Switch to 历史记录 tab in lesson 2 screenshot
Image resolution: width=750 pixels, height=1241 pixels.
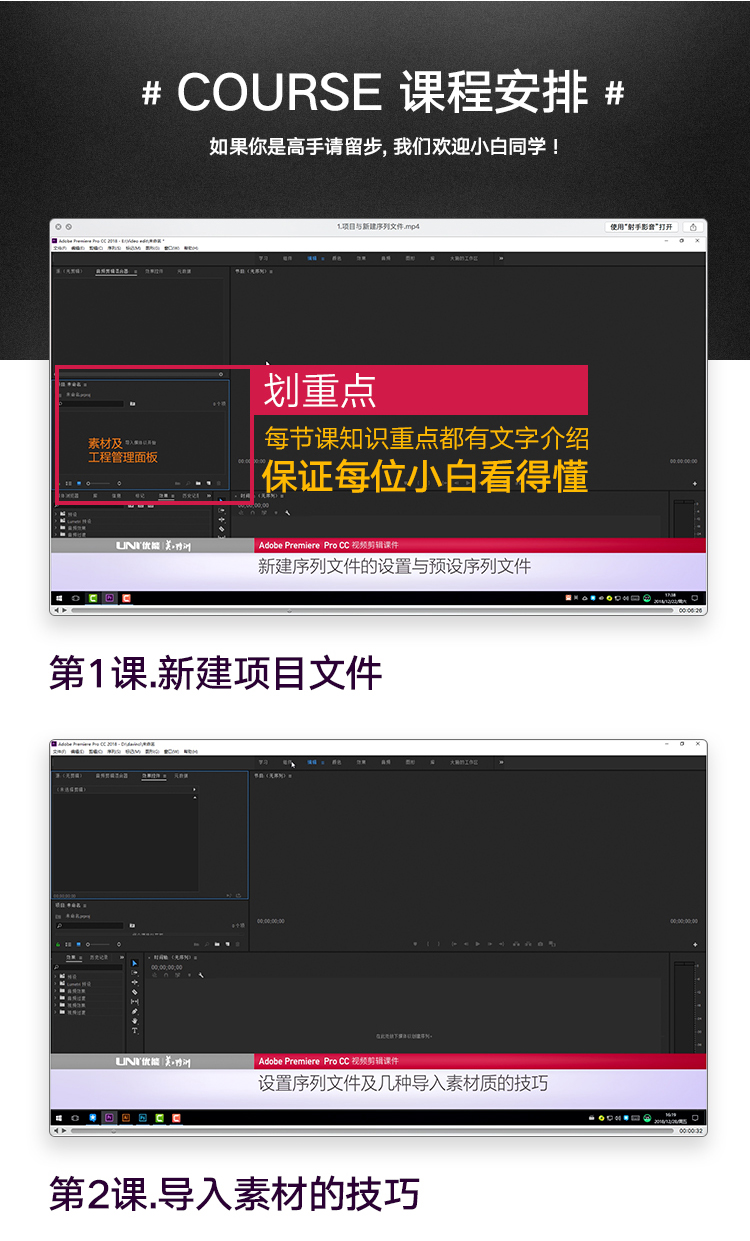(x=99, y=957)
